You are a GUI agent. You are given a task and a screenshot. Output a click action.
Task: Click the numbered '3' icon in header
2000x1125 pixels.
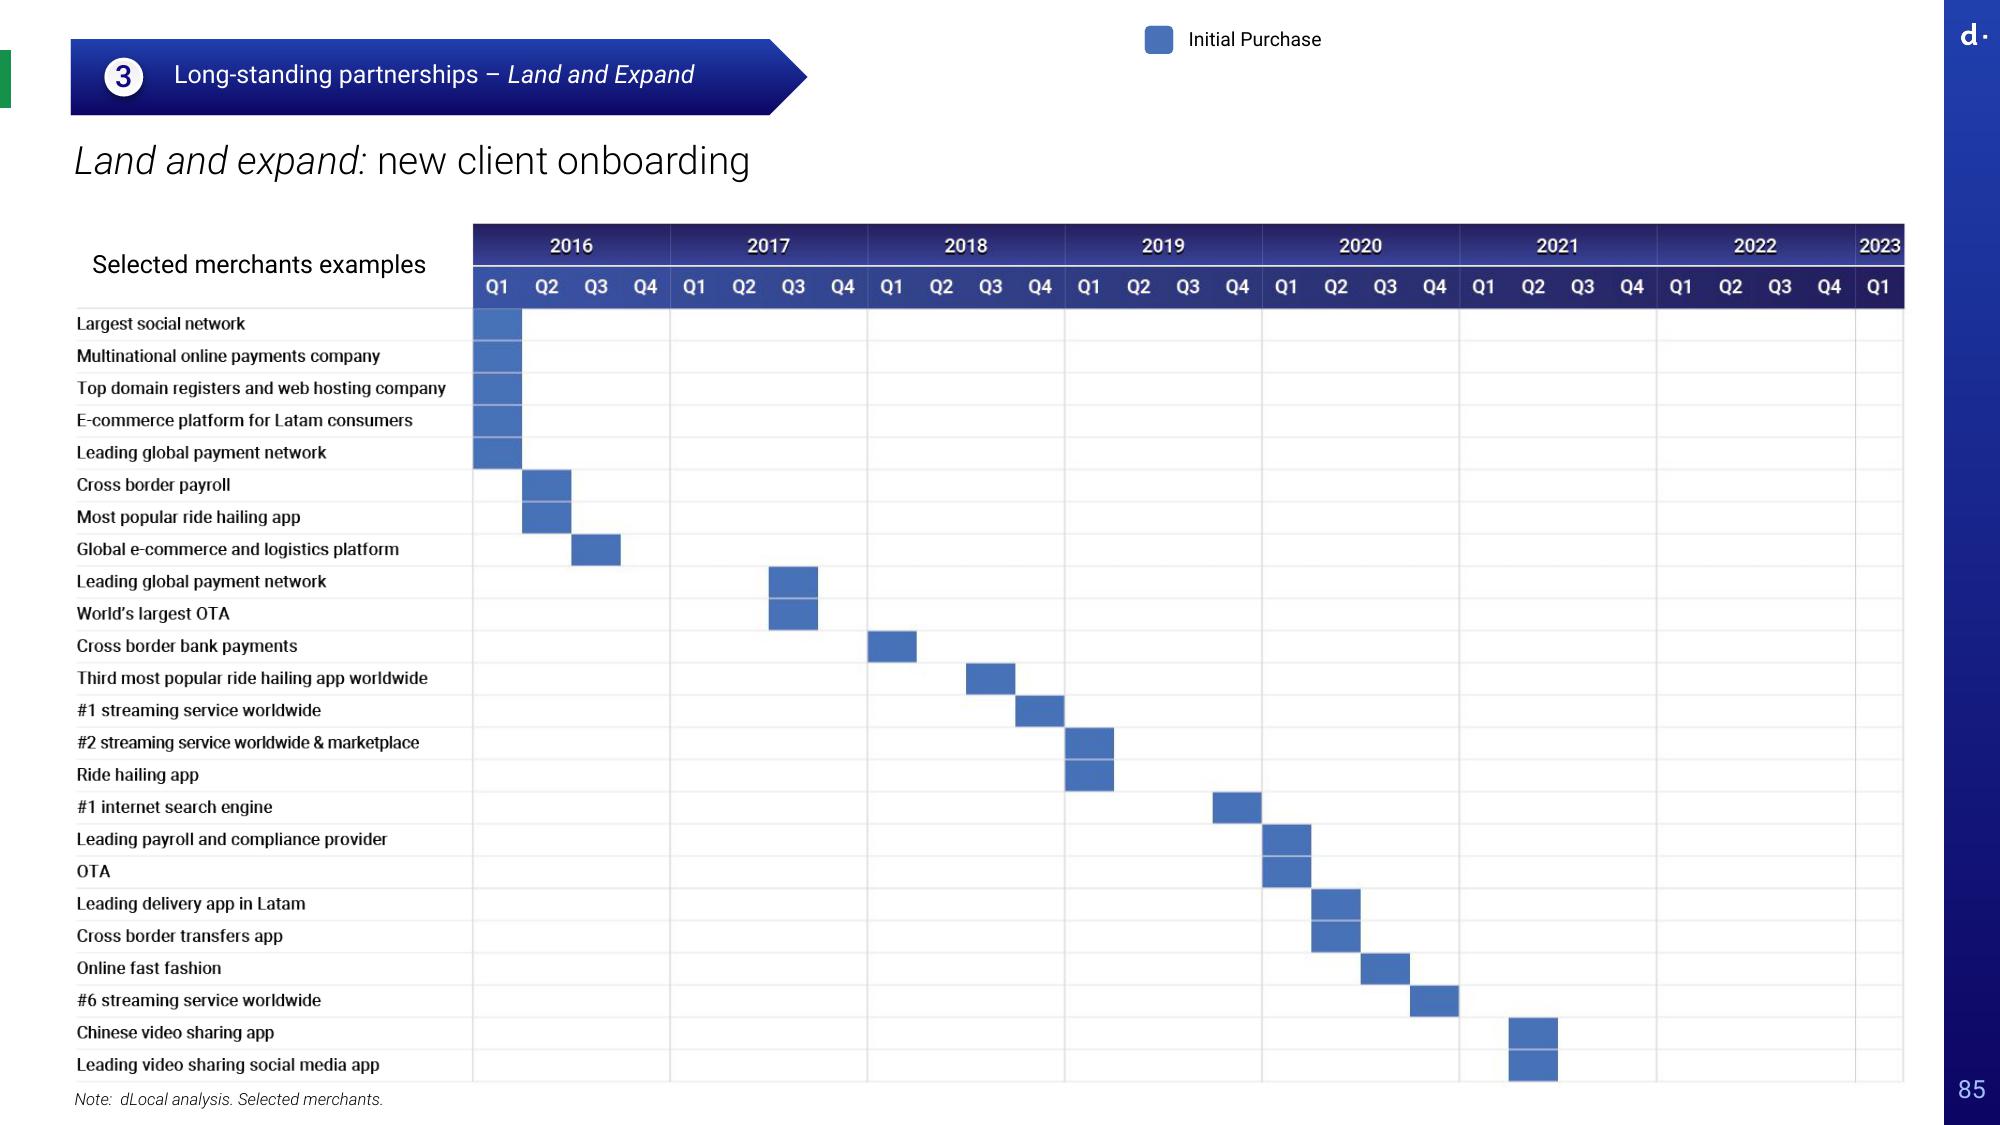124,74
